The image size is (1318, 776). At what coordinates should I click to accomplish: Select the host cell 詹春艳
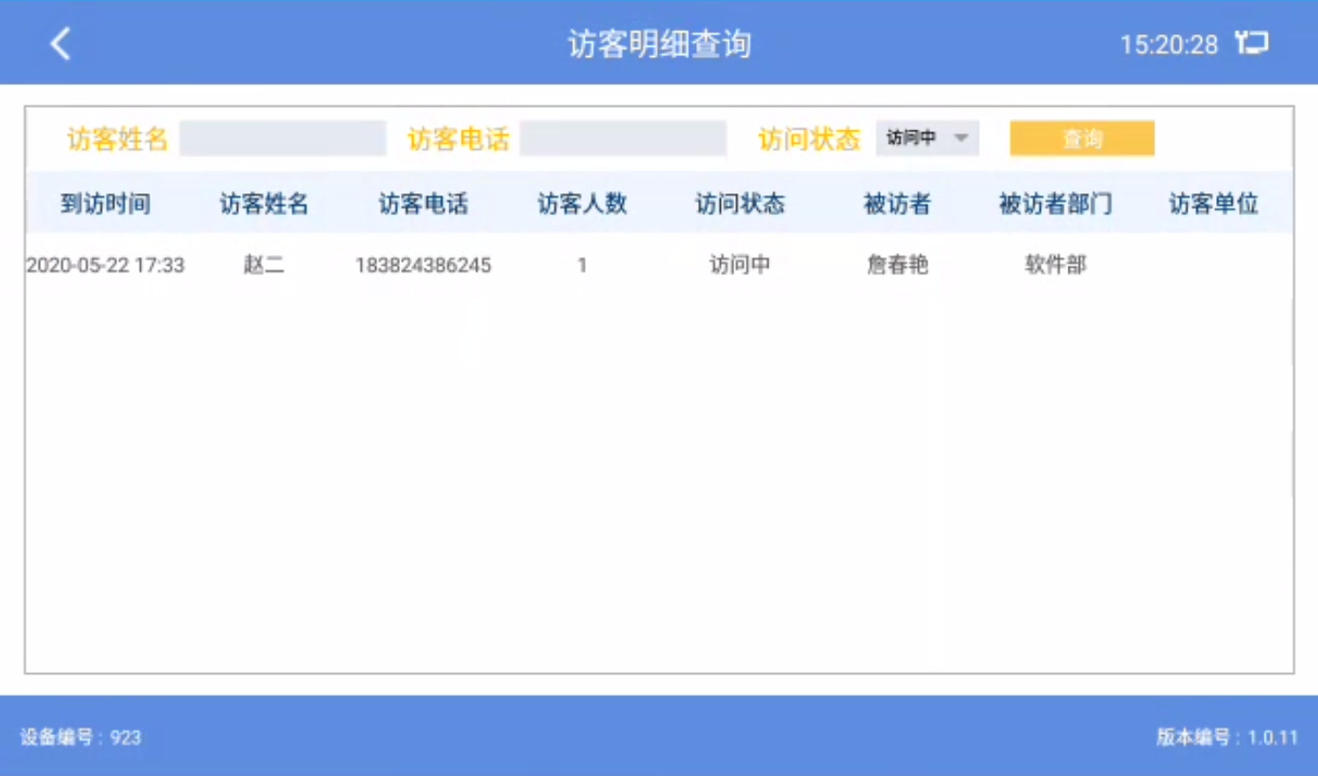coord(898,266)
